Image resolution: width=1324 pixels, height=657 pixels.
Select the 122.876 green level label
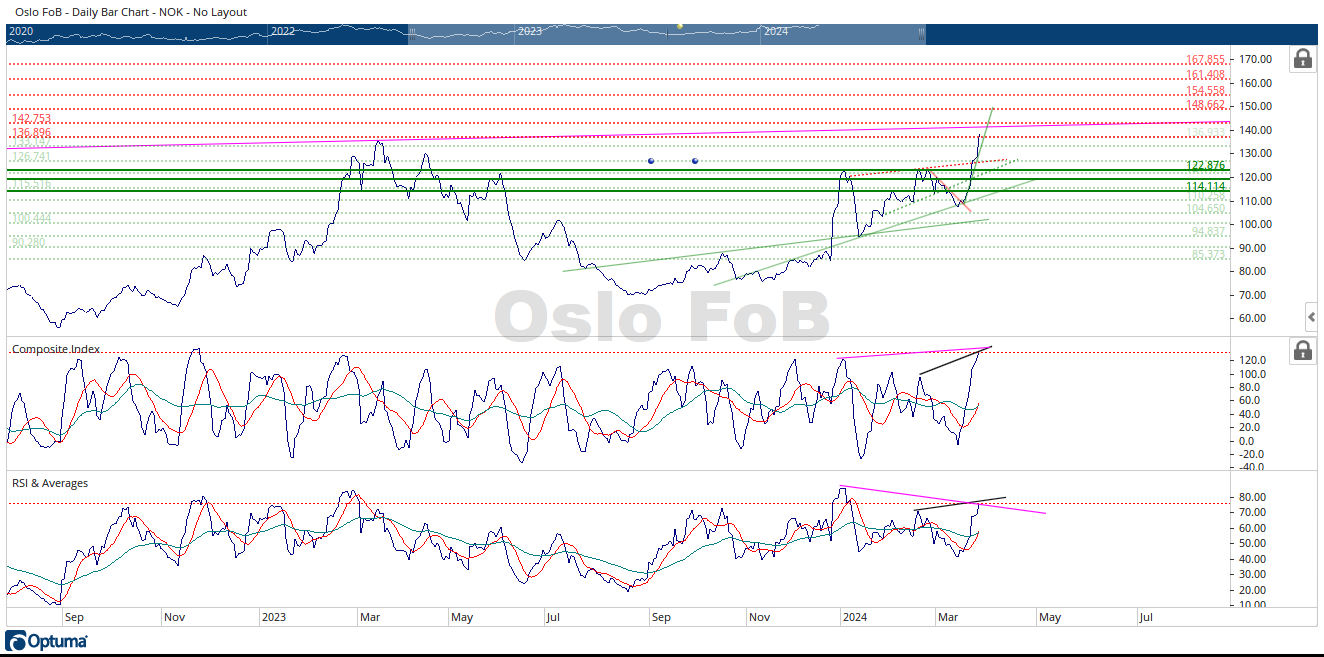click(1205, 165)
